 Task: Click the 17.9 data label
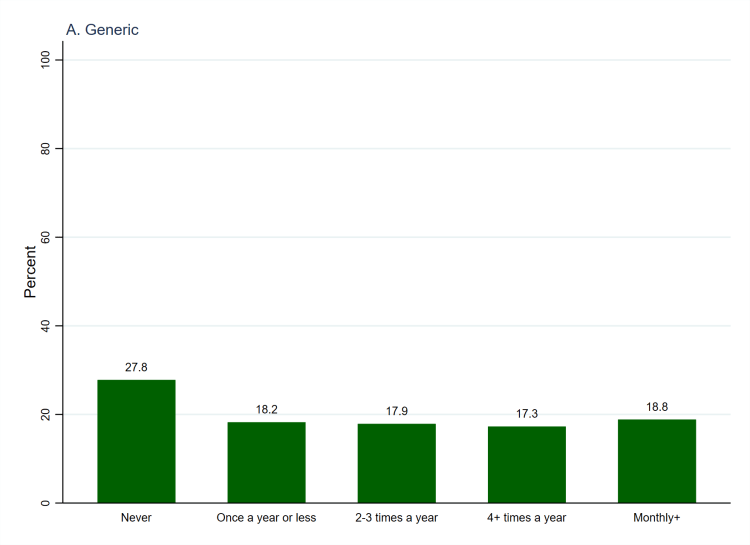click(x=396, y=411)
